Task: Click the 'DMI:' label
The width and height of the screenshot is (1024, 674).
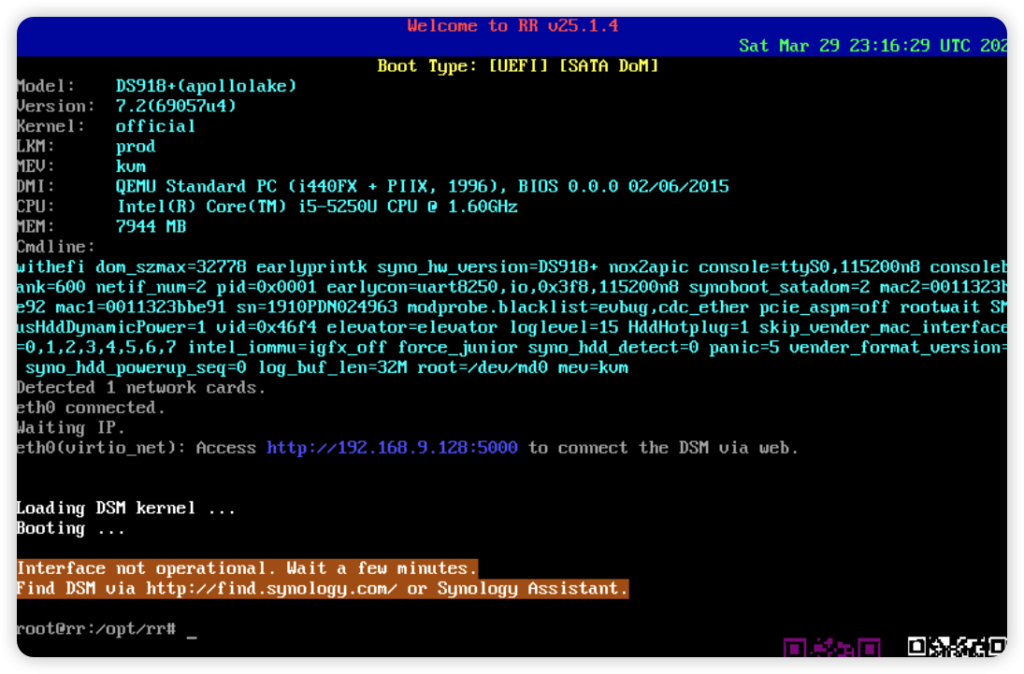Action: tap(36, 187)
